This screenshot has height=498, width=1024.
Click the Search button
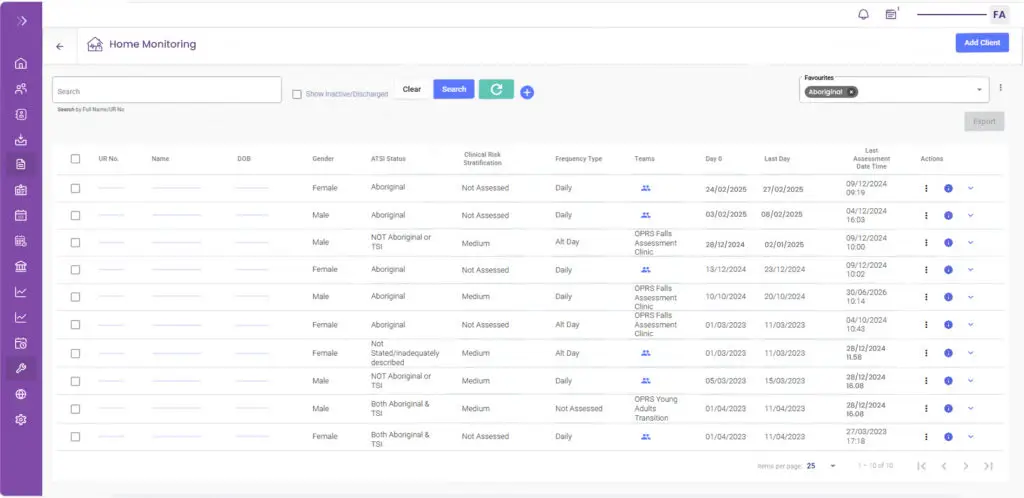coord(454,89)
